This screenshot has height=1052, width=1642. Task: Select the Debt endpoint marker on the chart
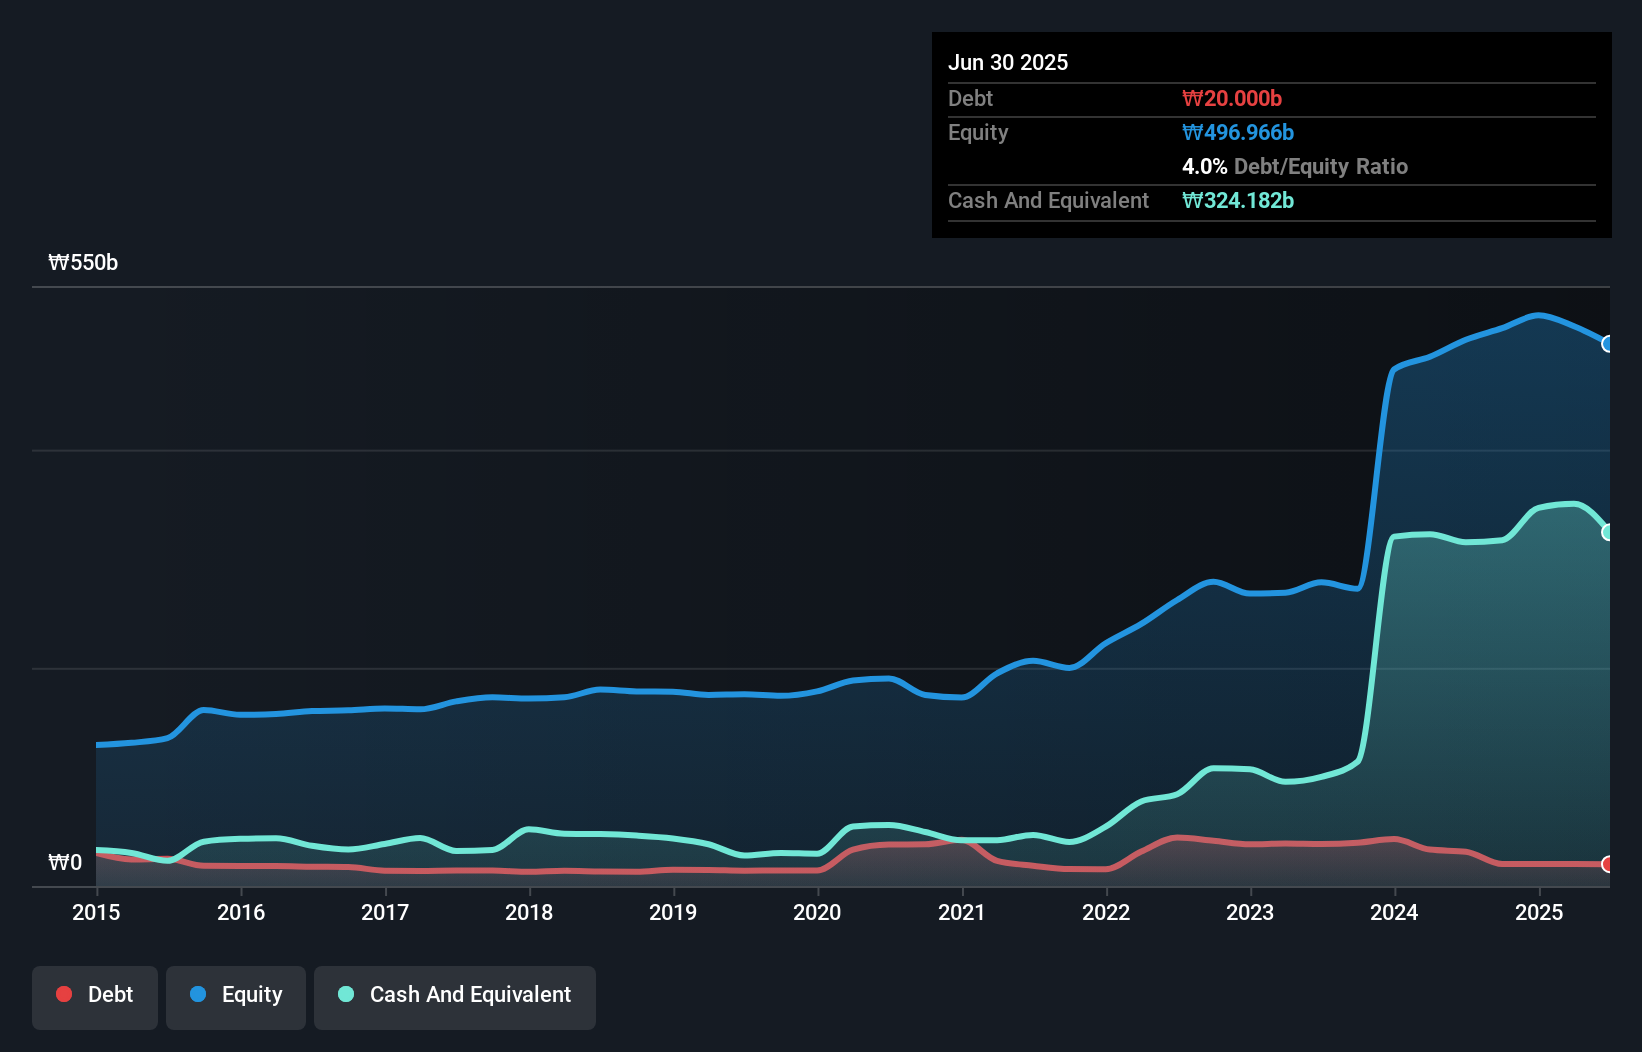(1608, 864)
